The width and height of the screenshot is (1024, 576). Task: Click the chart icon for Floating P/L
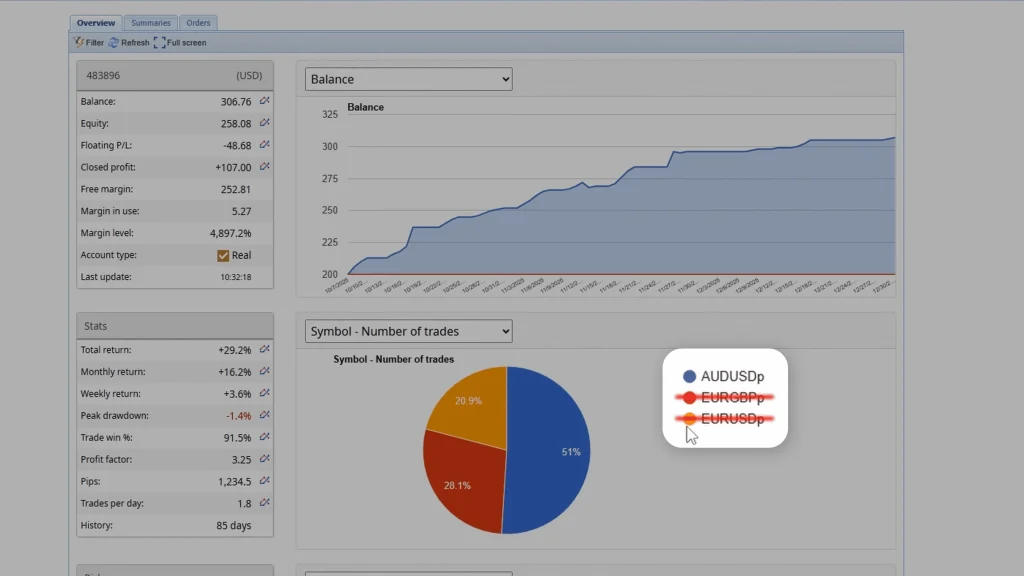[264, 145]
